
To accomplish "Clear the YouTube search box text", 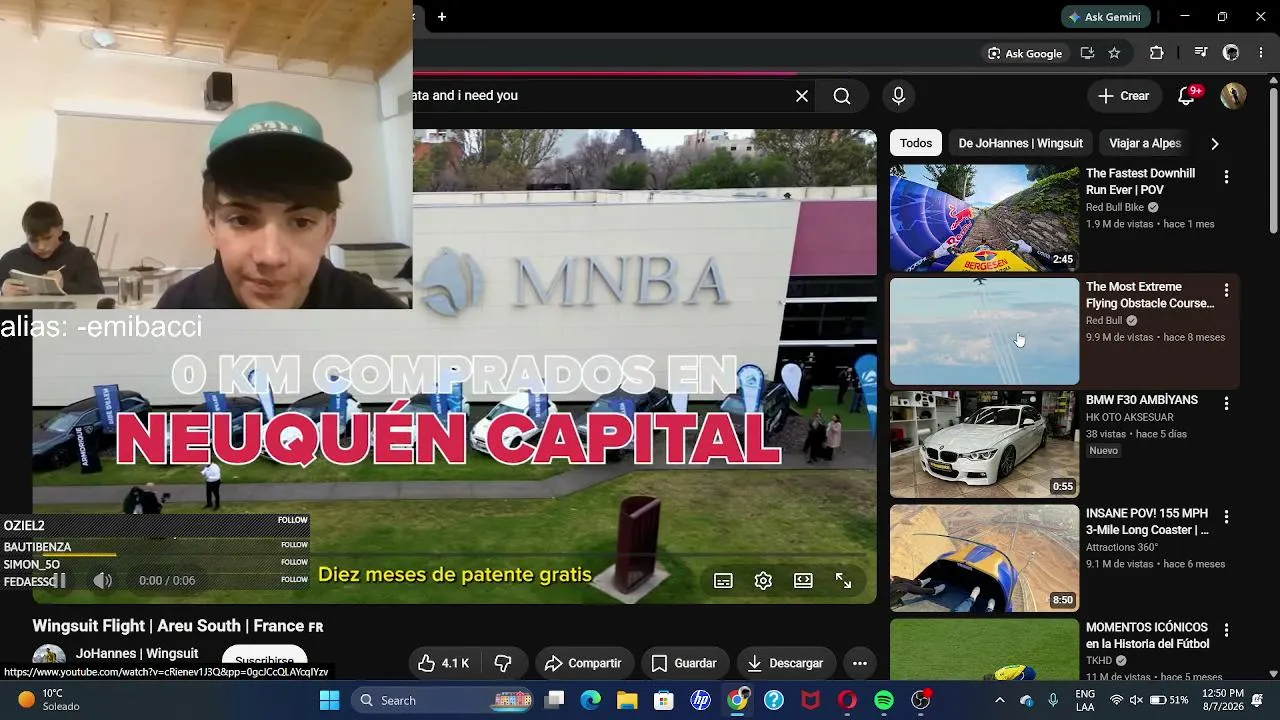I will [802, 96].
